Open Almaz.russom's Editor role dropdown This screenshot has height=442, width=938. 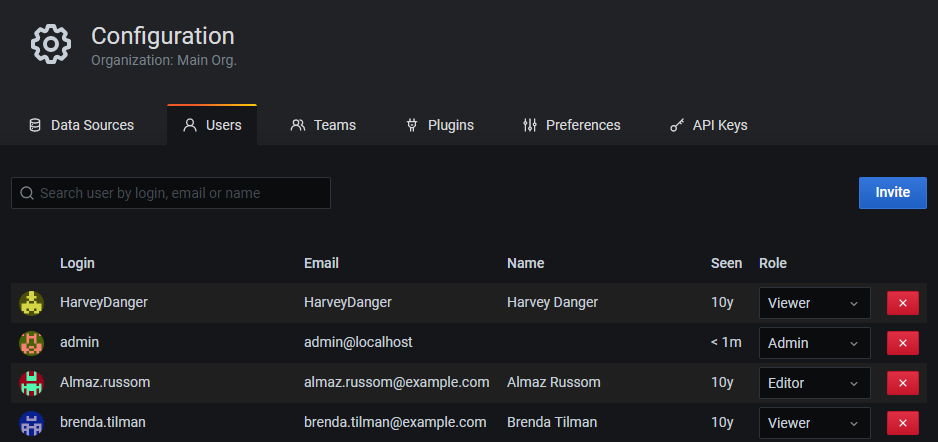point(814,383)
